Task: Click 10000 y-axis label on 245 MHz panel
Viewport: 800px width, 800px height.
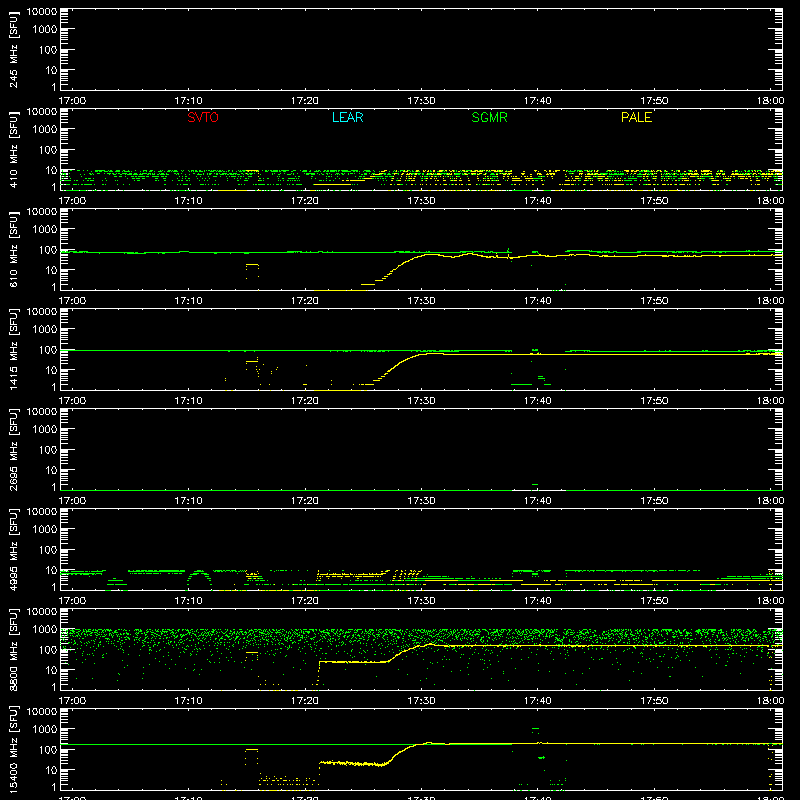Action: click(42, 12)
